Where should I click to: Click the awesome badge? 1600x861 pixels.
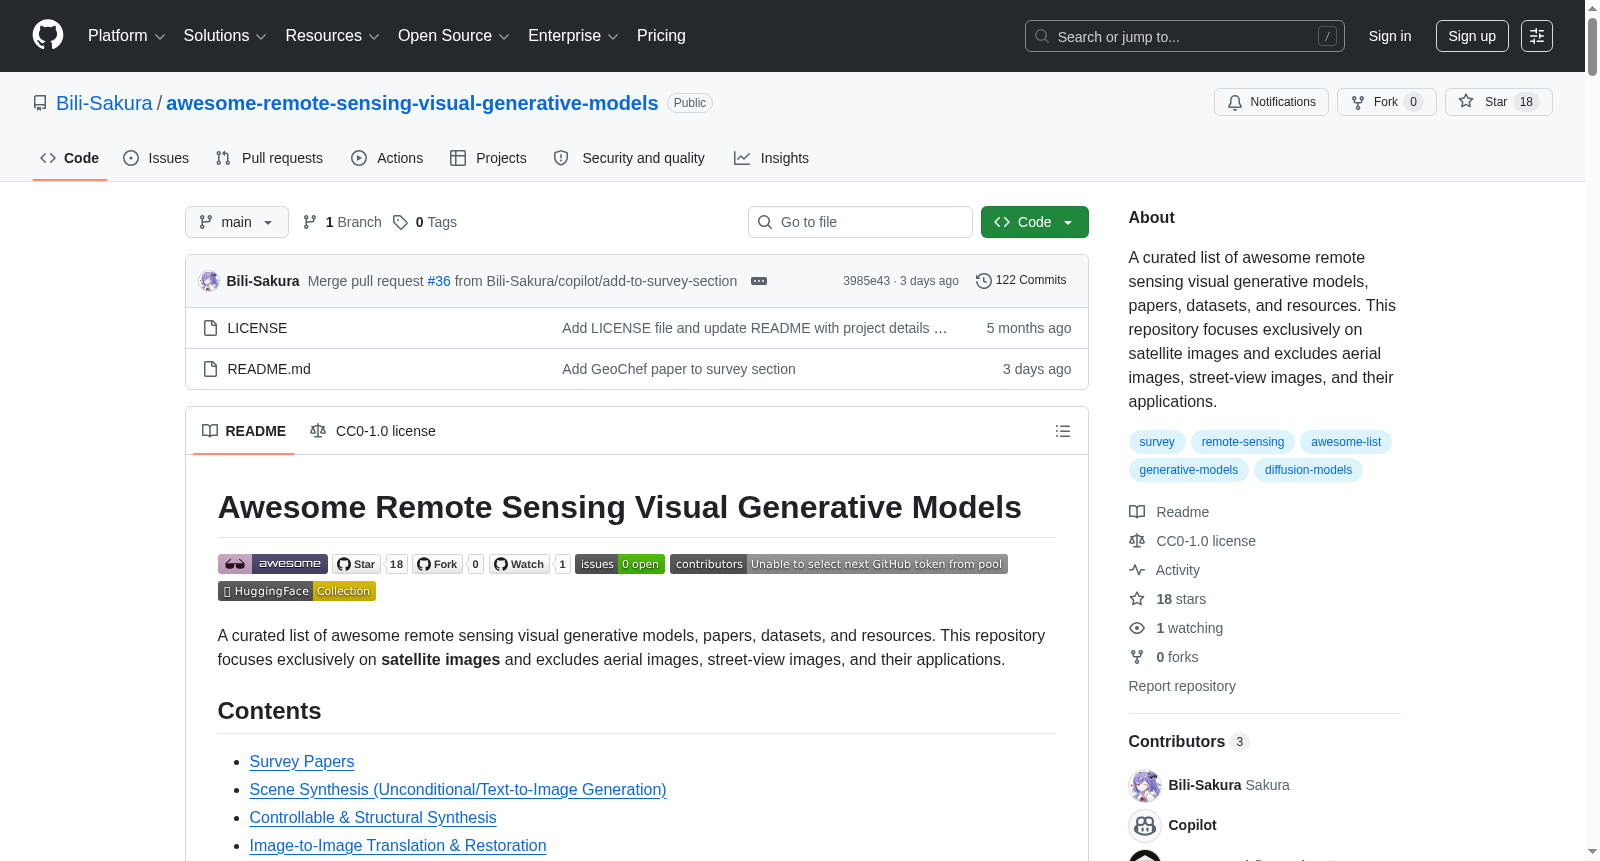click(273, 564)
